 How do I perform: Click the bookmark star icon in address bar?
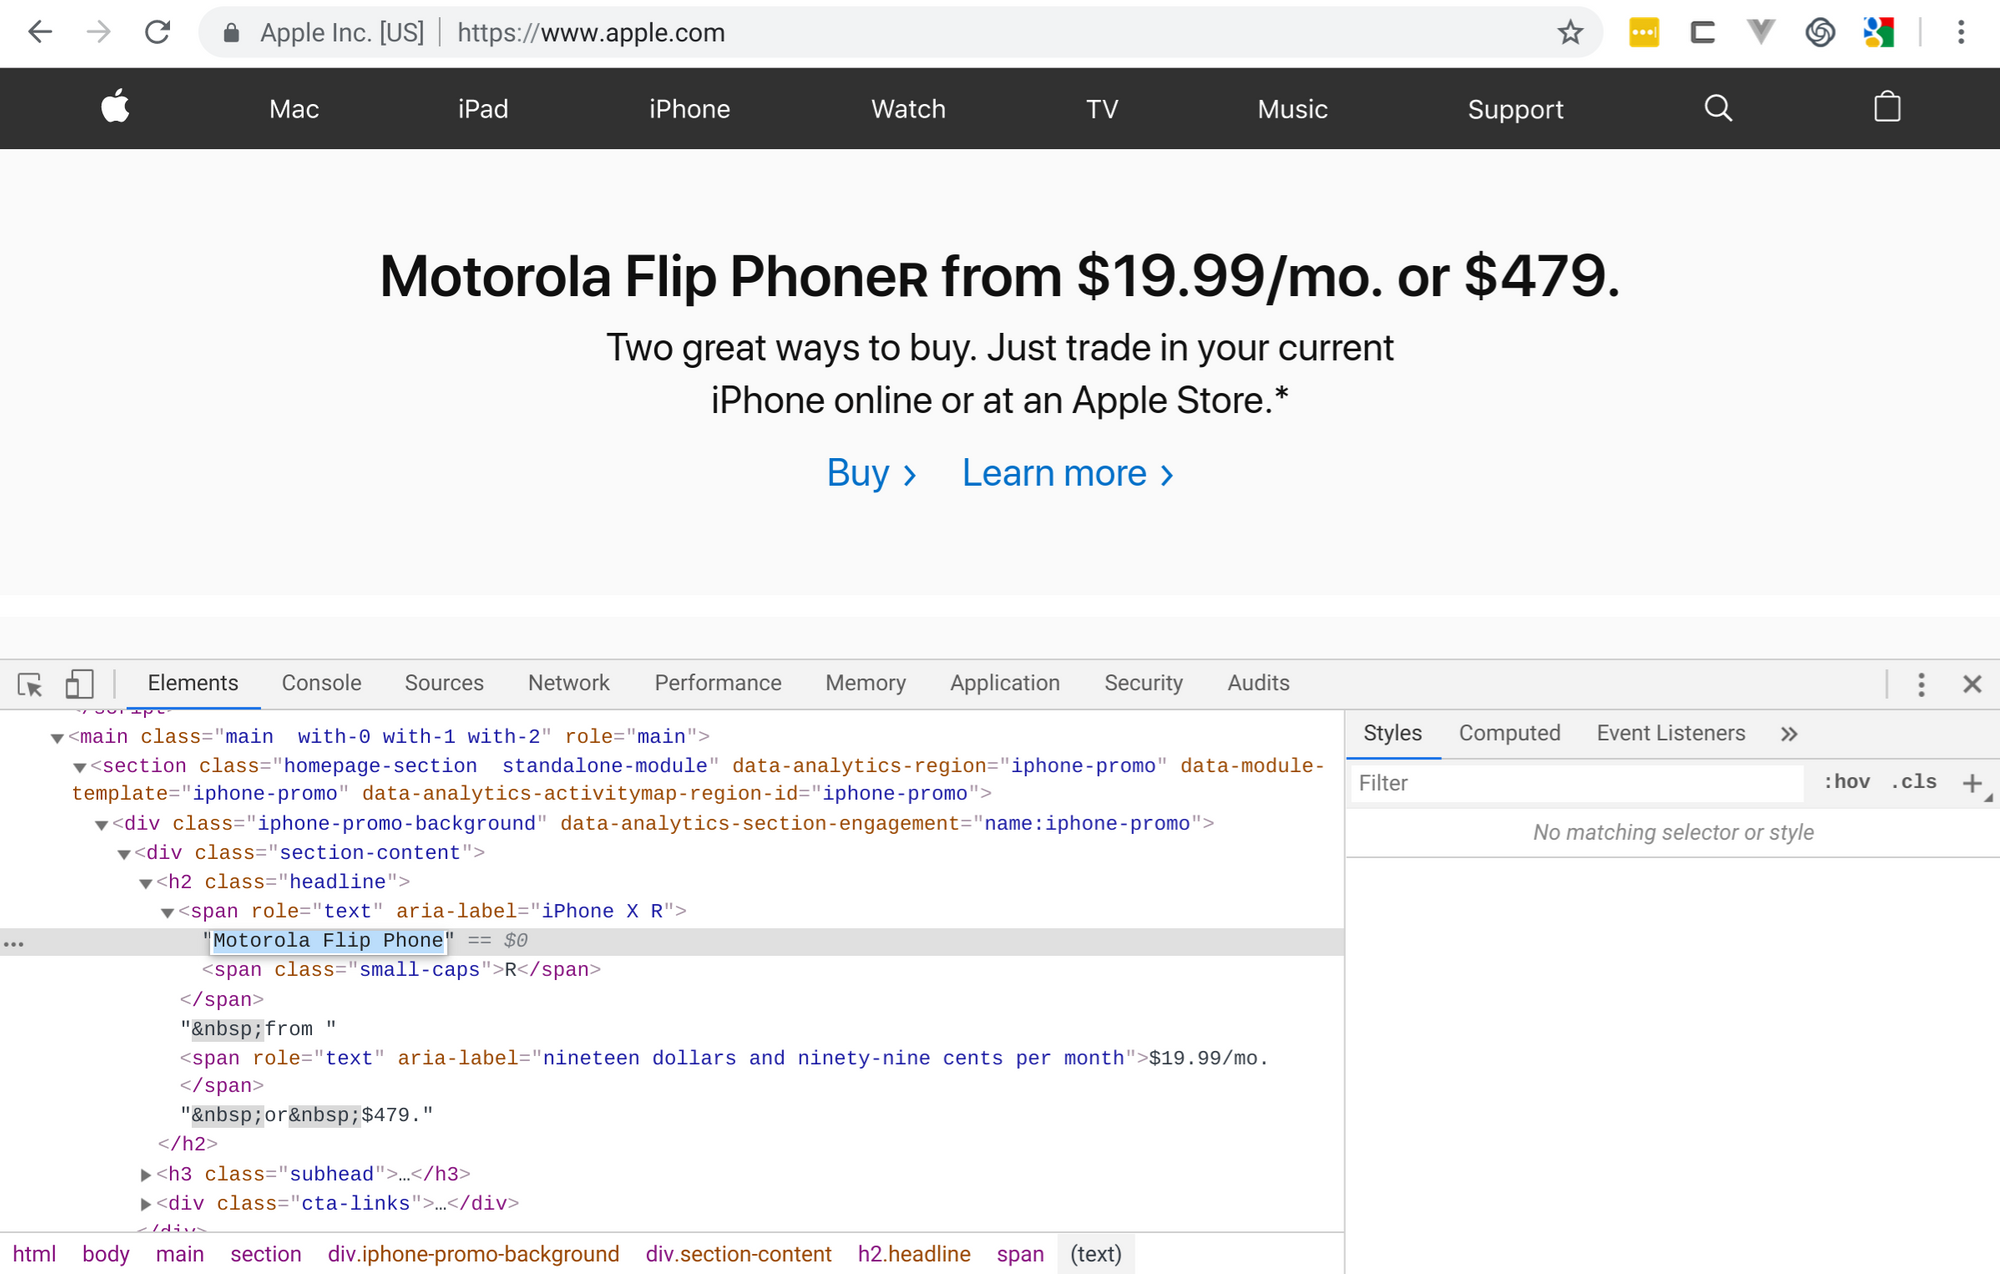point(1570,32)
